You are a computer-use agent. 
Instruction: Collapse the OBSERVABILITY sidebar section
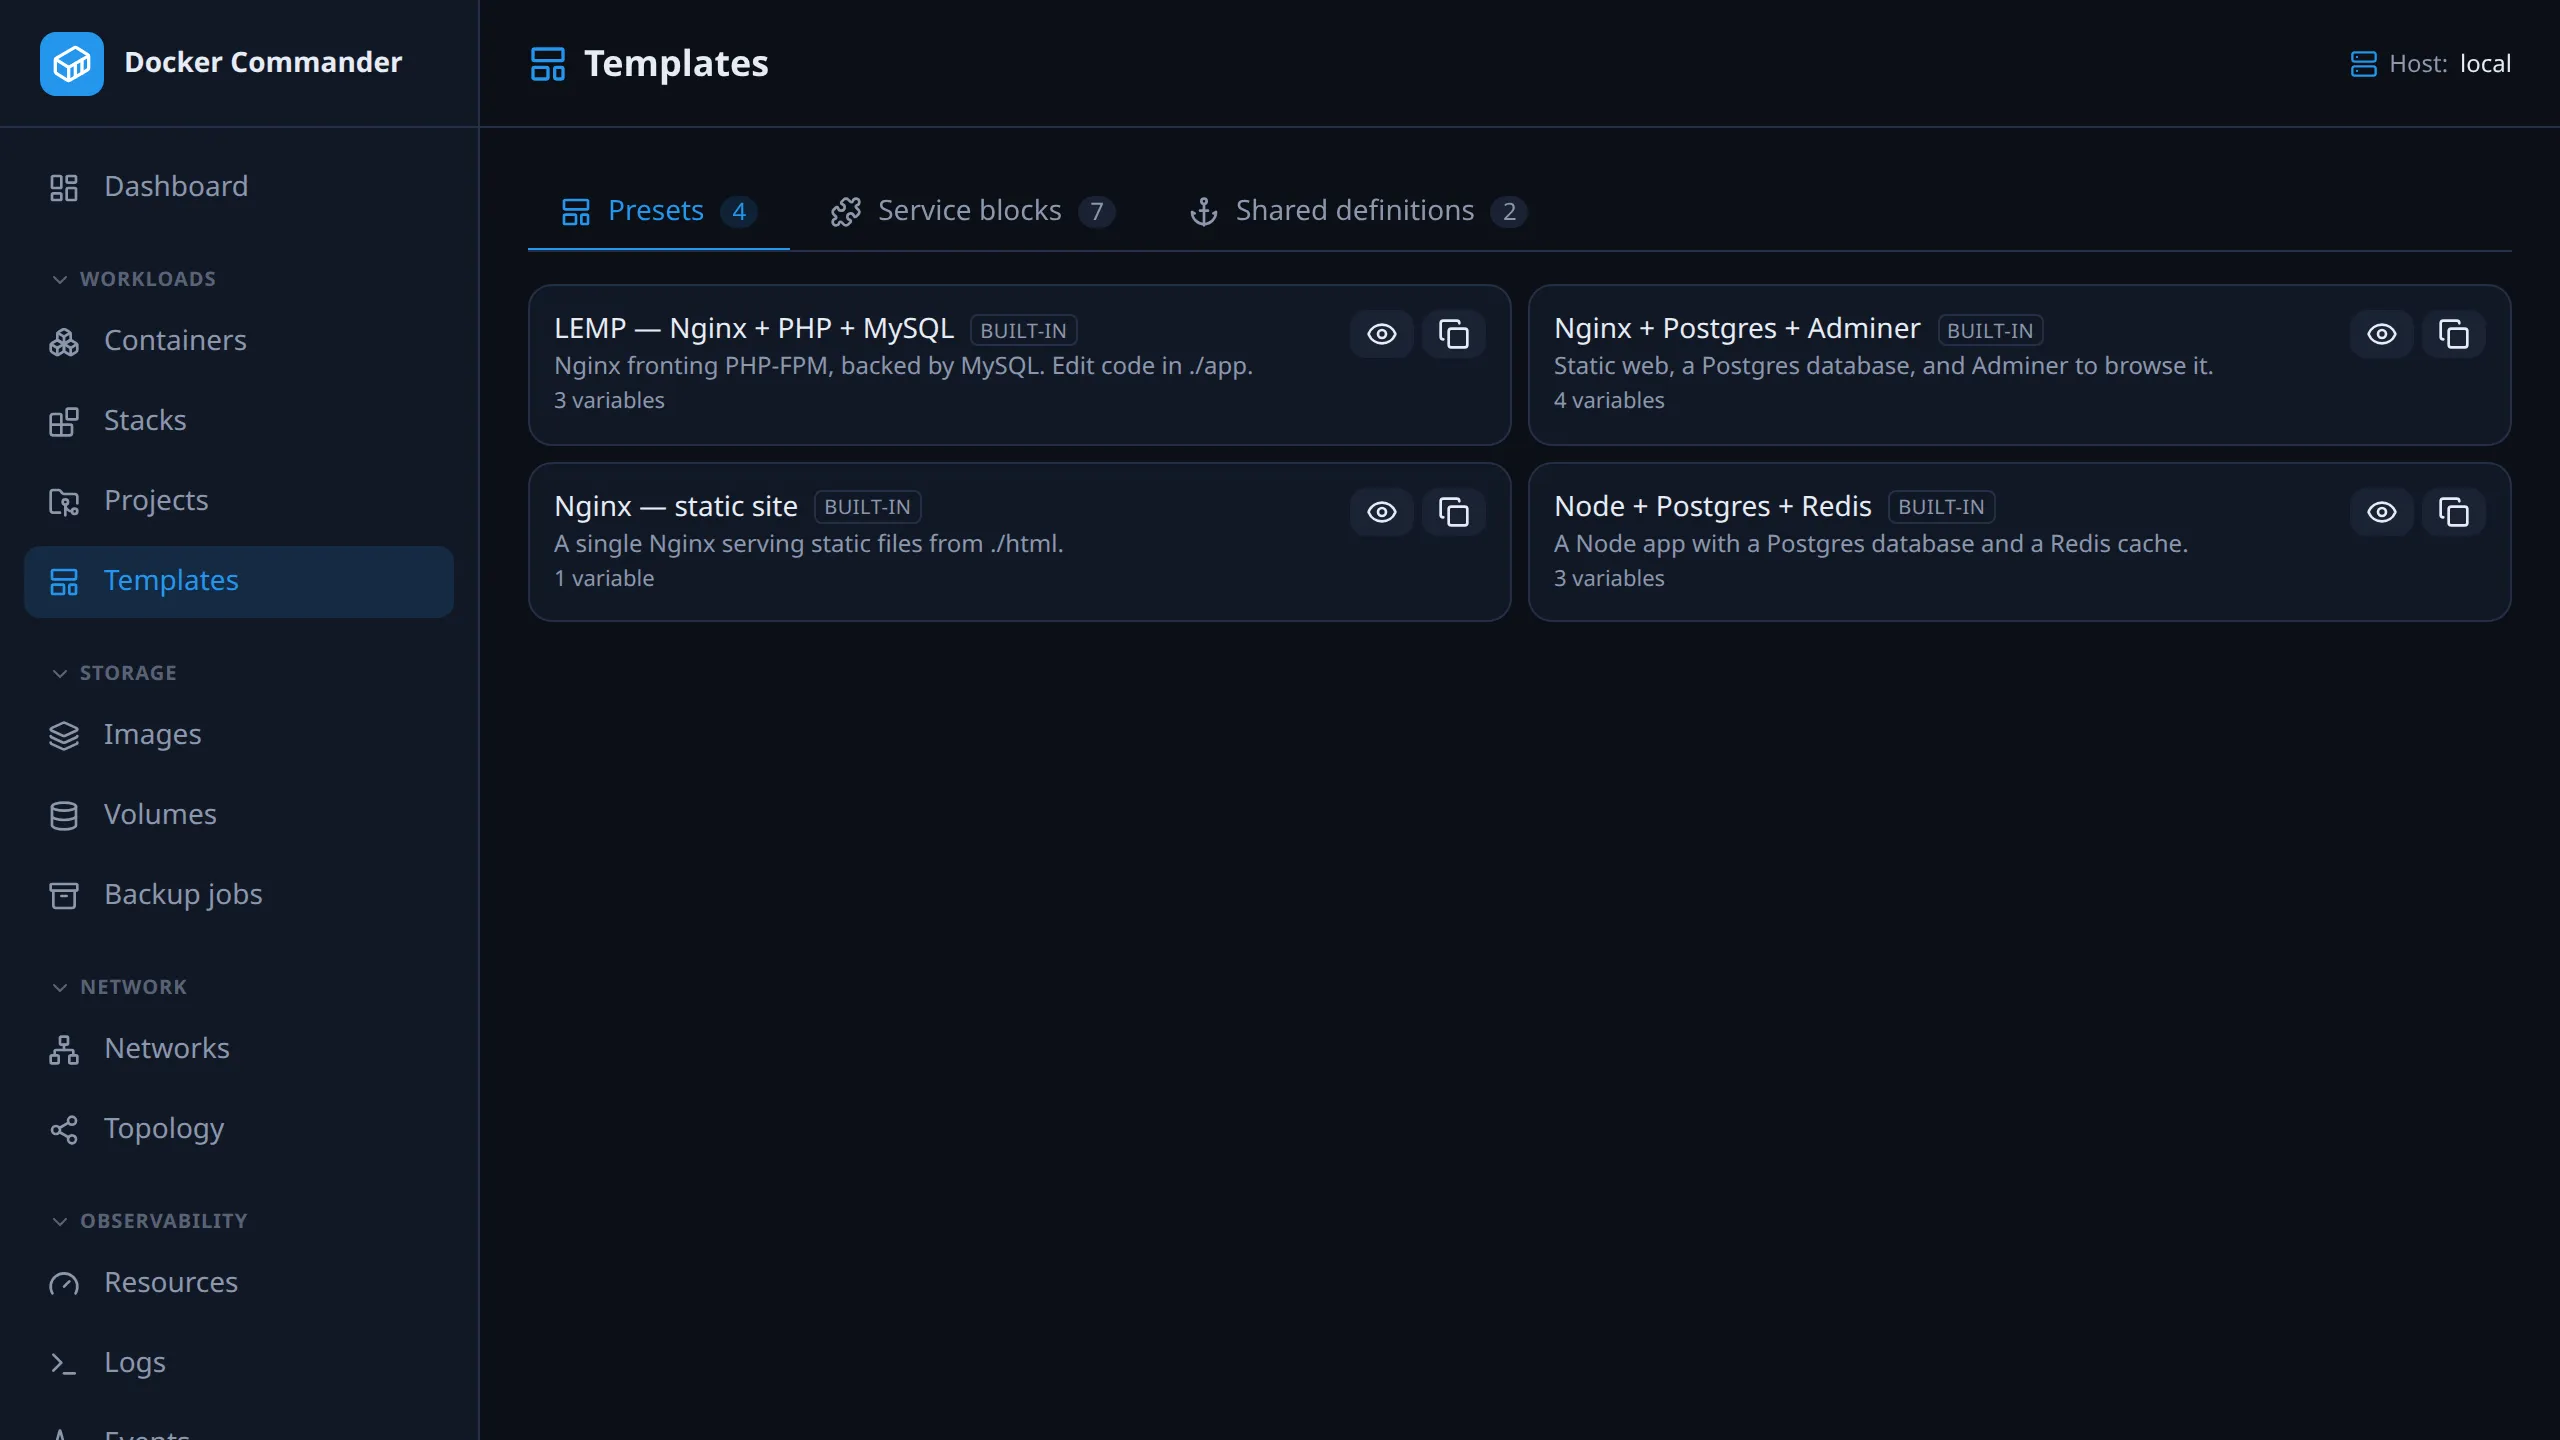click(149, 1221)
